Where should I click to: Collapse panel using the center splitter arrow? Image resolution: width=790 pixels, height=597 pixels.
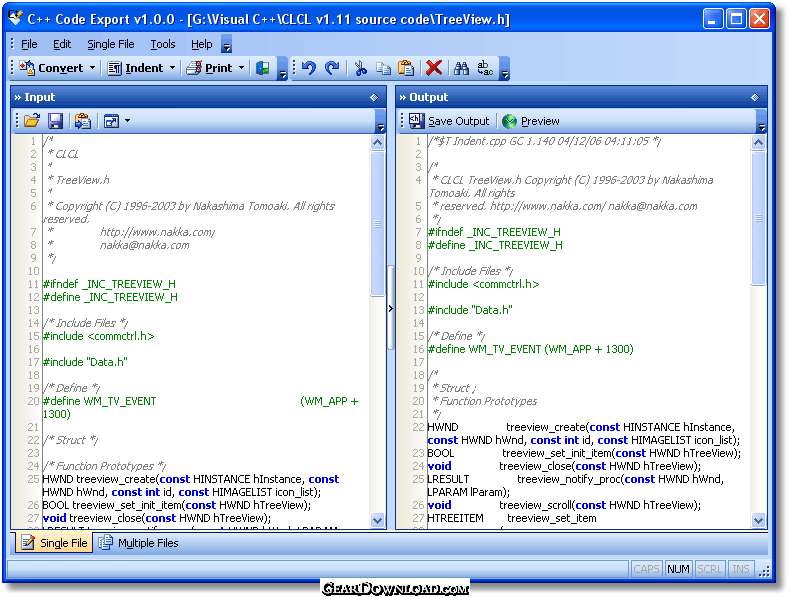(390, 308)
